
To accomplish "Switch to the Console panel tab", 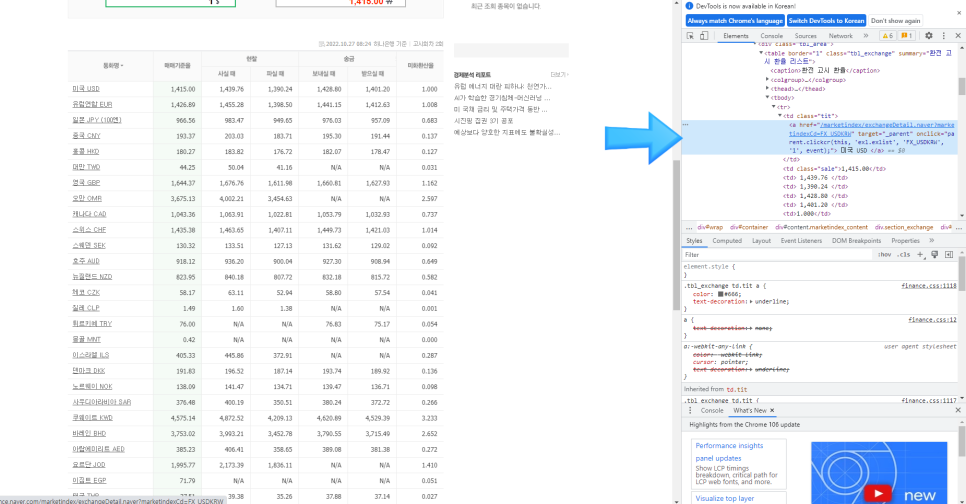I will click(771, 36).
